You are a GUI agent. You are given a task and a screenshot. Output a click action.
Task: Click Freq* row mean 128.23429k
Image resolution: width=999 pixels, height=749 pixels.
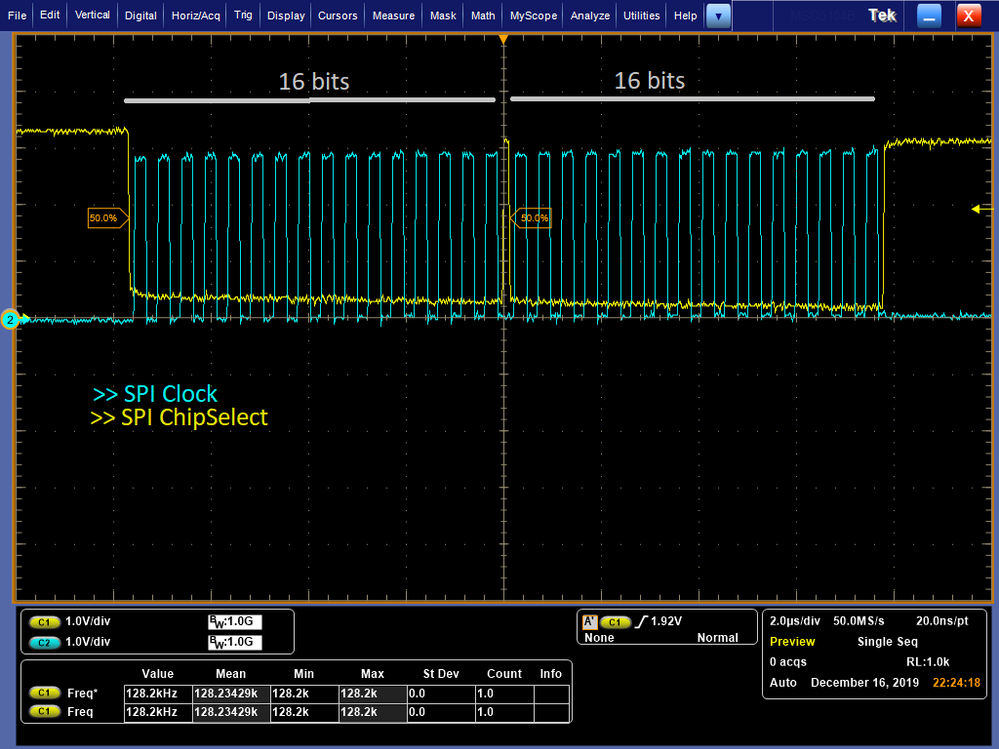[x=231, y=693]
